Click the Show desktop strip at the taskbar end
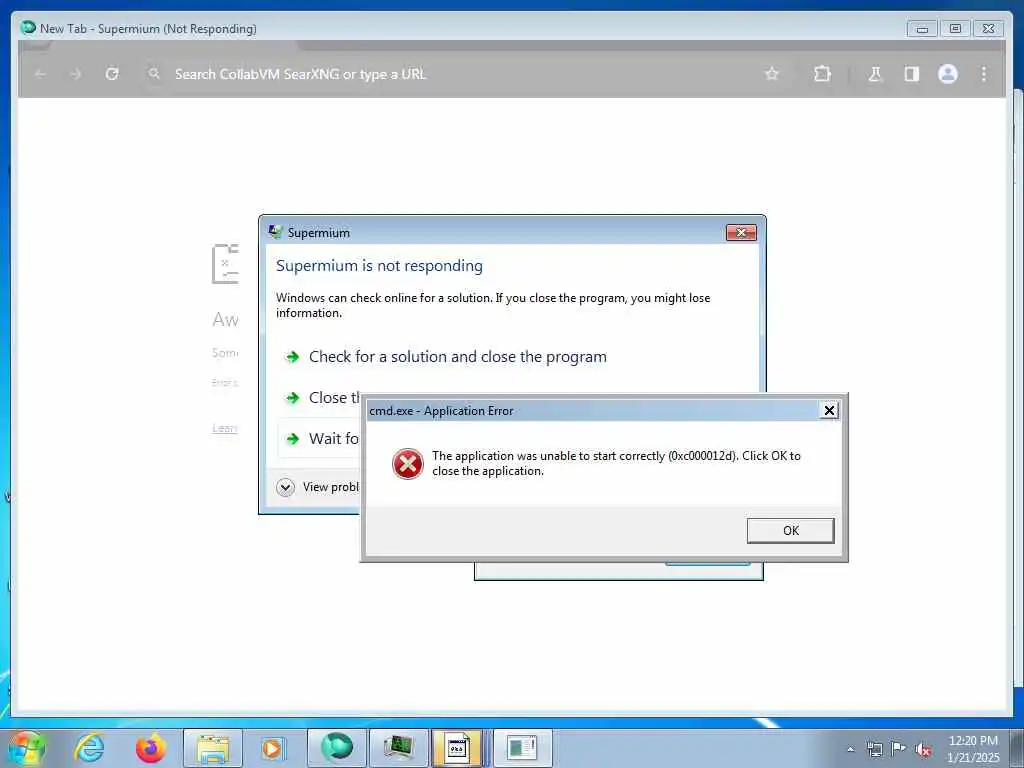1024x768 pixels. (x=1017, y=748)
